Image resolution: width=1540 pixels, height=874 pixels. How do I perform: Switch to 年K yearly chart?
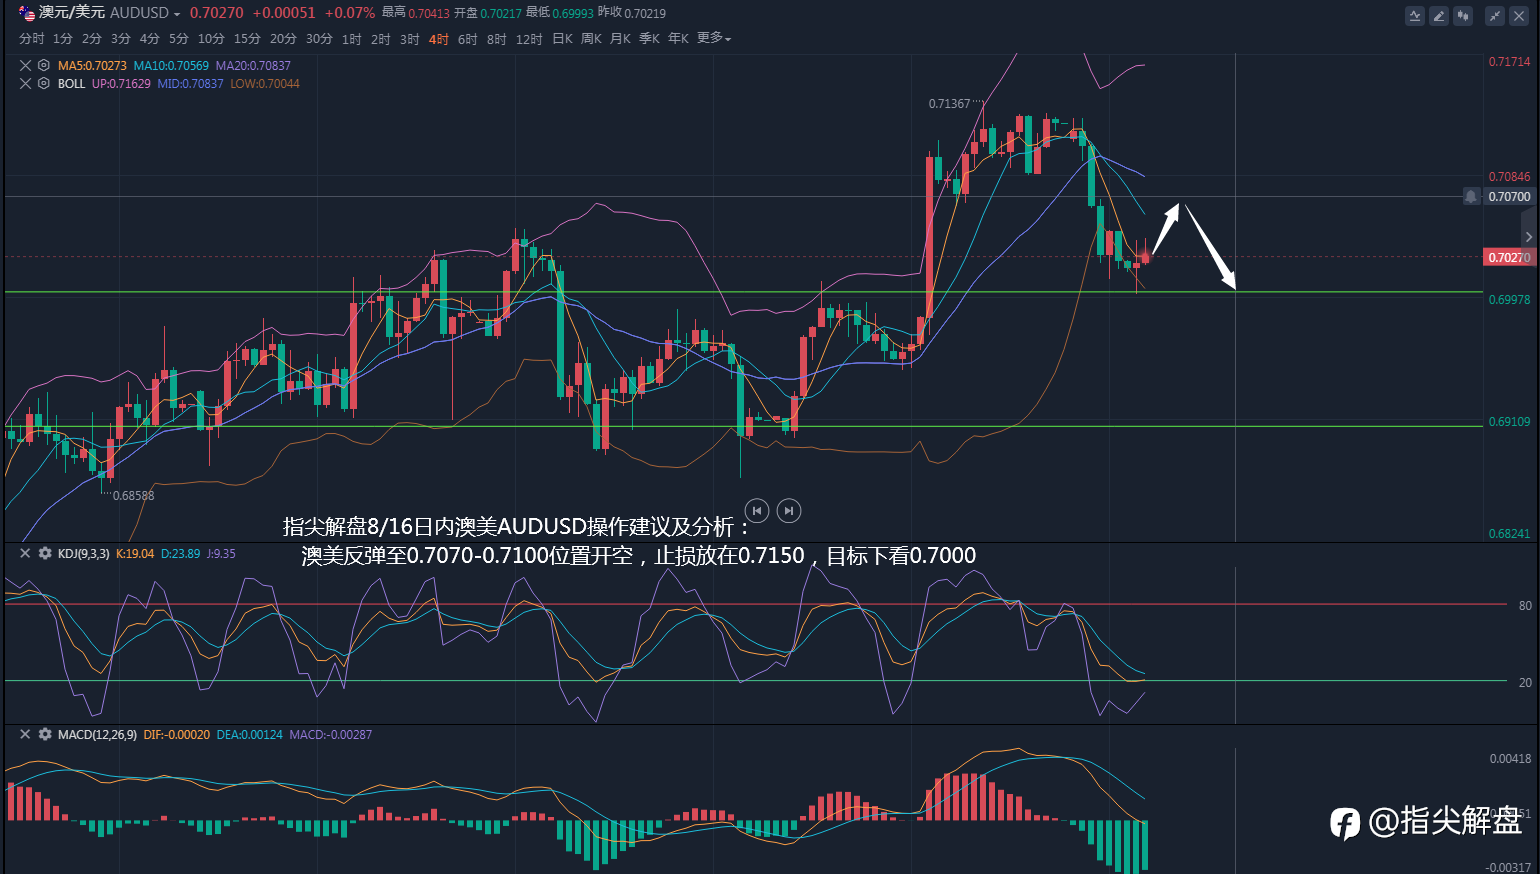pyautogui.click(x=679, y=38)
